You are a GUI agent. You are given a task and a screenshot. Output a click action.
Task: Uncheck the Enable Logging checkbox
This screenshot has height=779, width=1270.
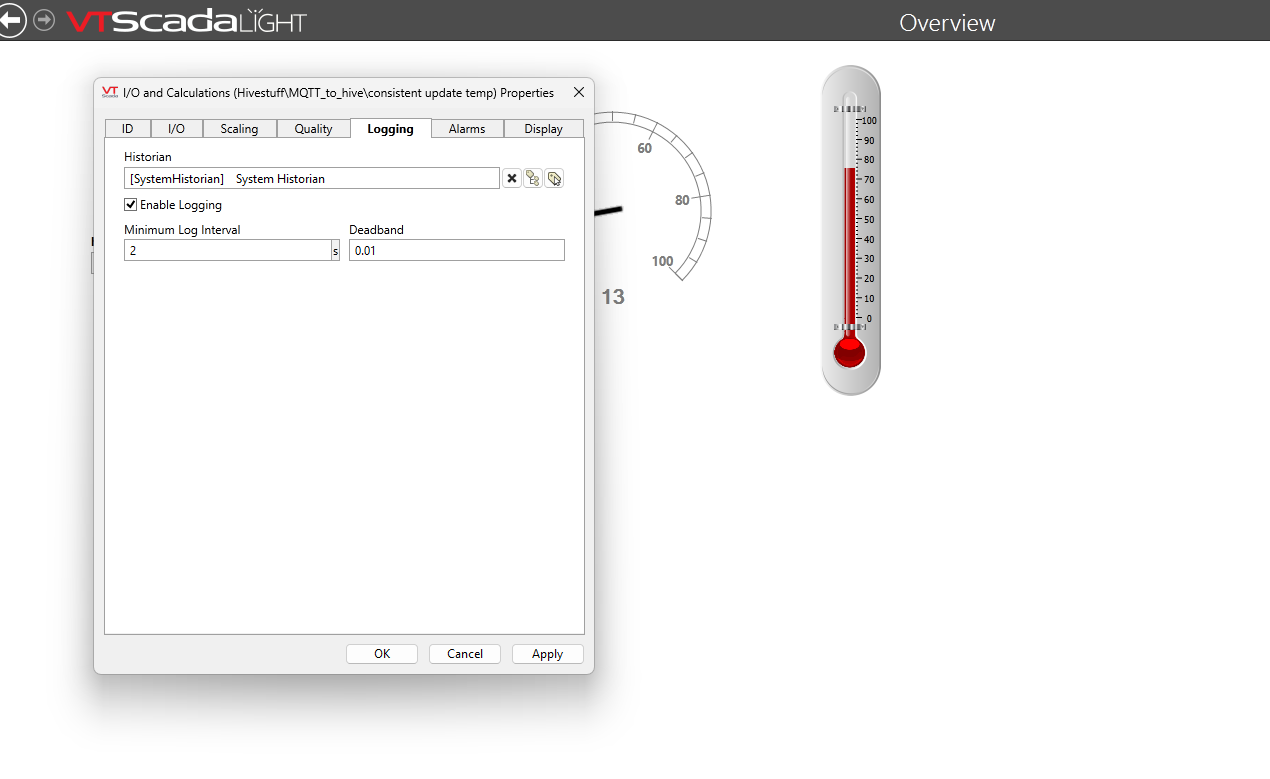pos(131,205)
